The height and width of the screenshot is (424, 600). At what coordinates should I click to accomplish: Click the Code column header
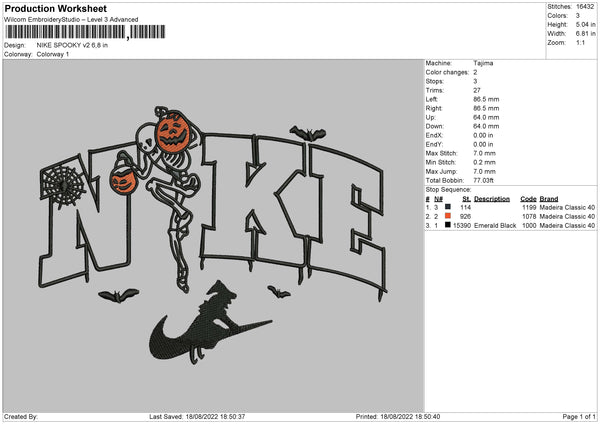528,199
